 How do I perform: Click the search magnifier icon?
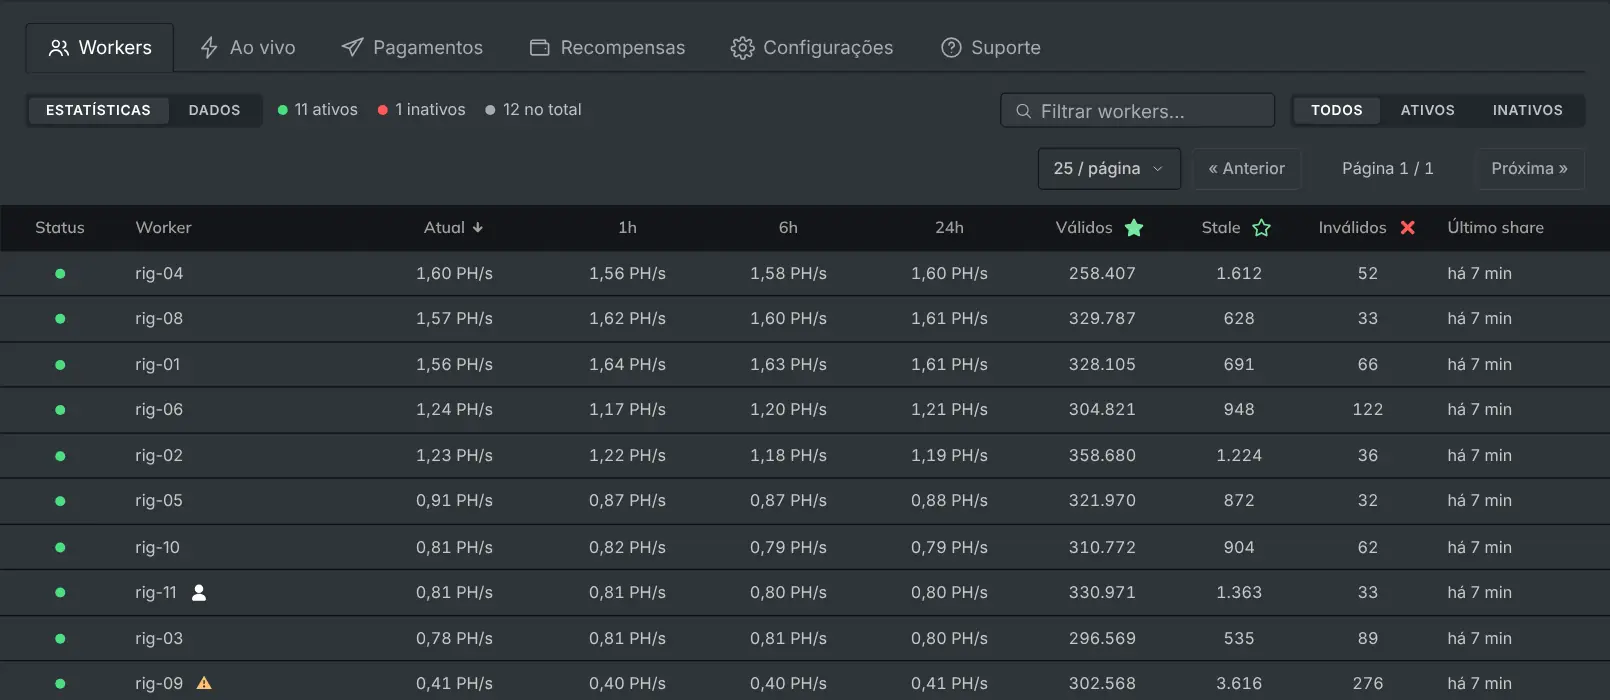pos(1023,111)
